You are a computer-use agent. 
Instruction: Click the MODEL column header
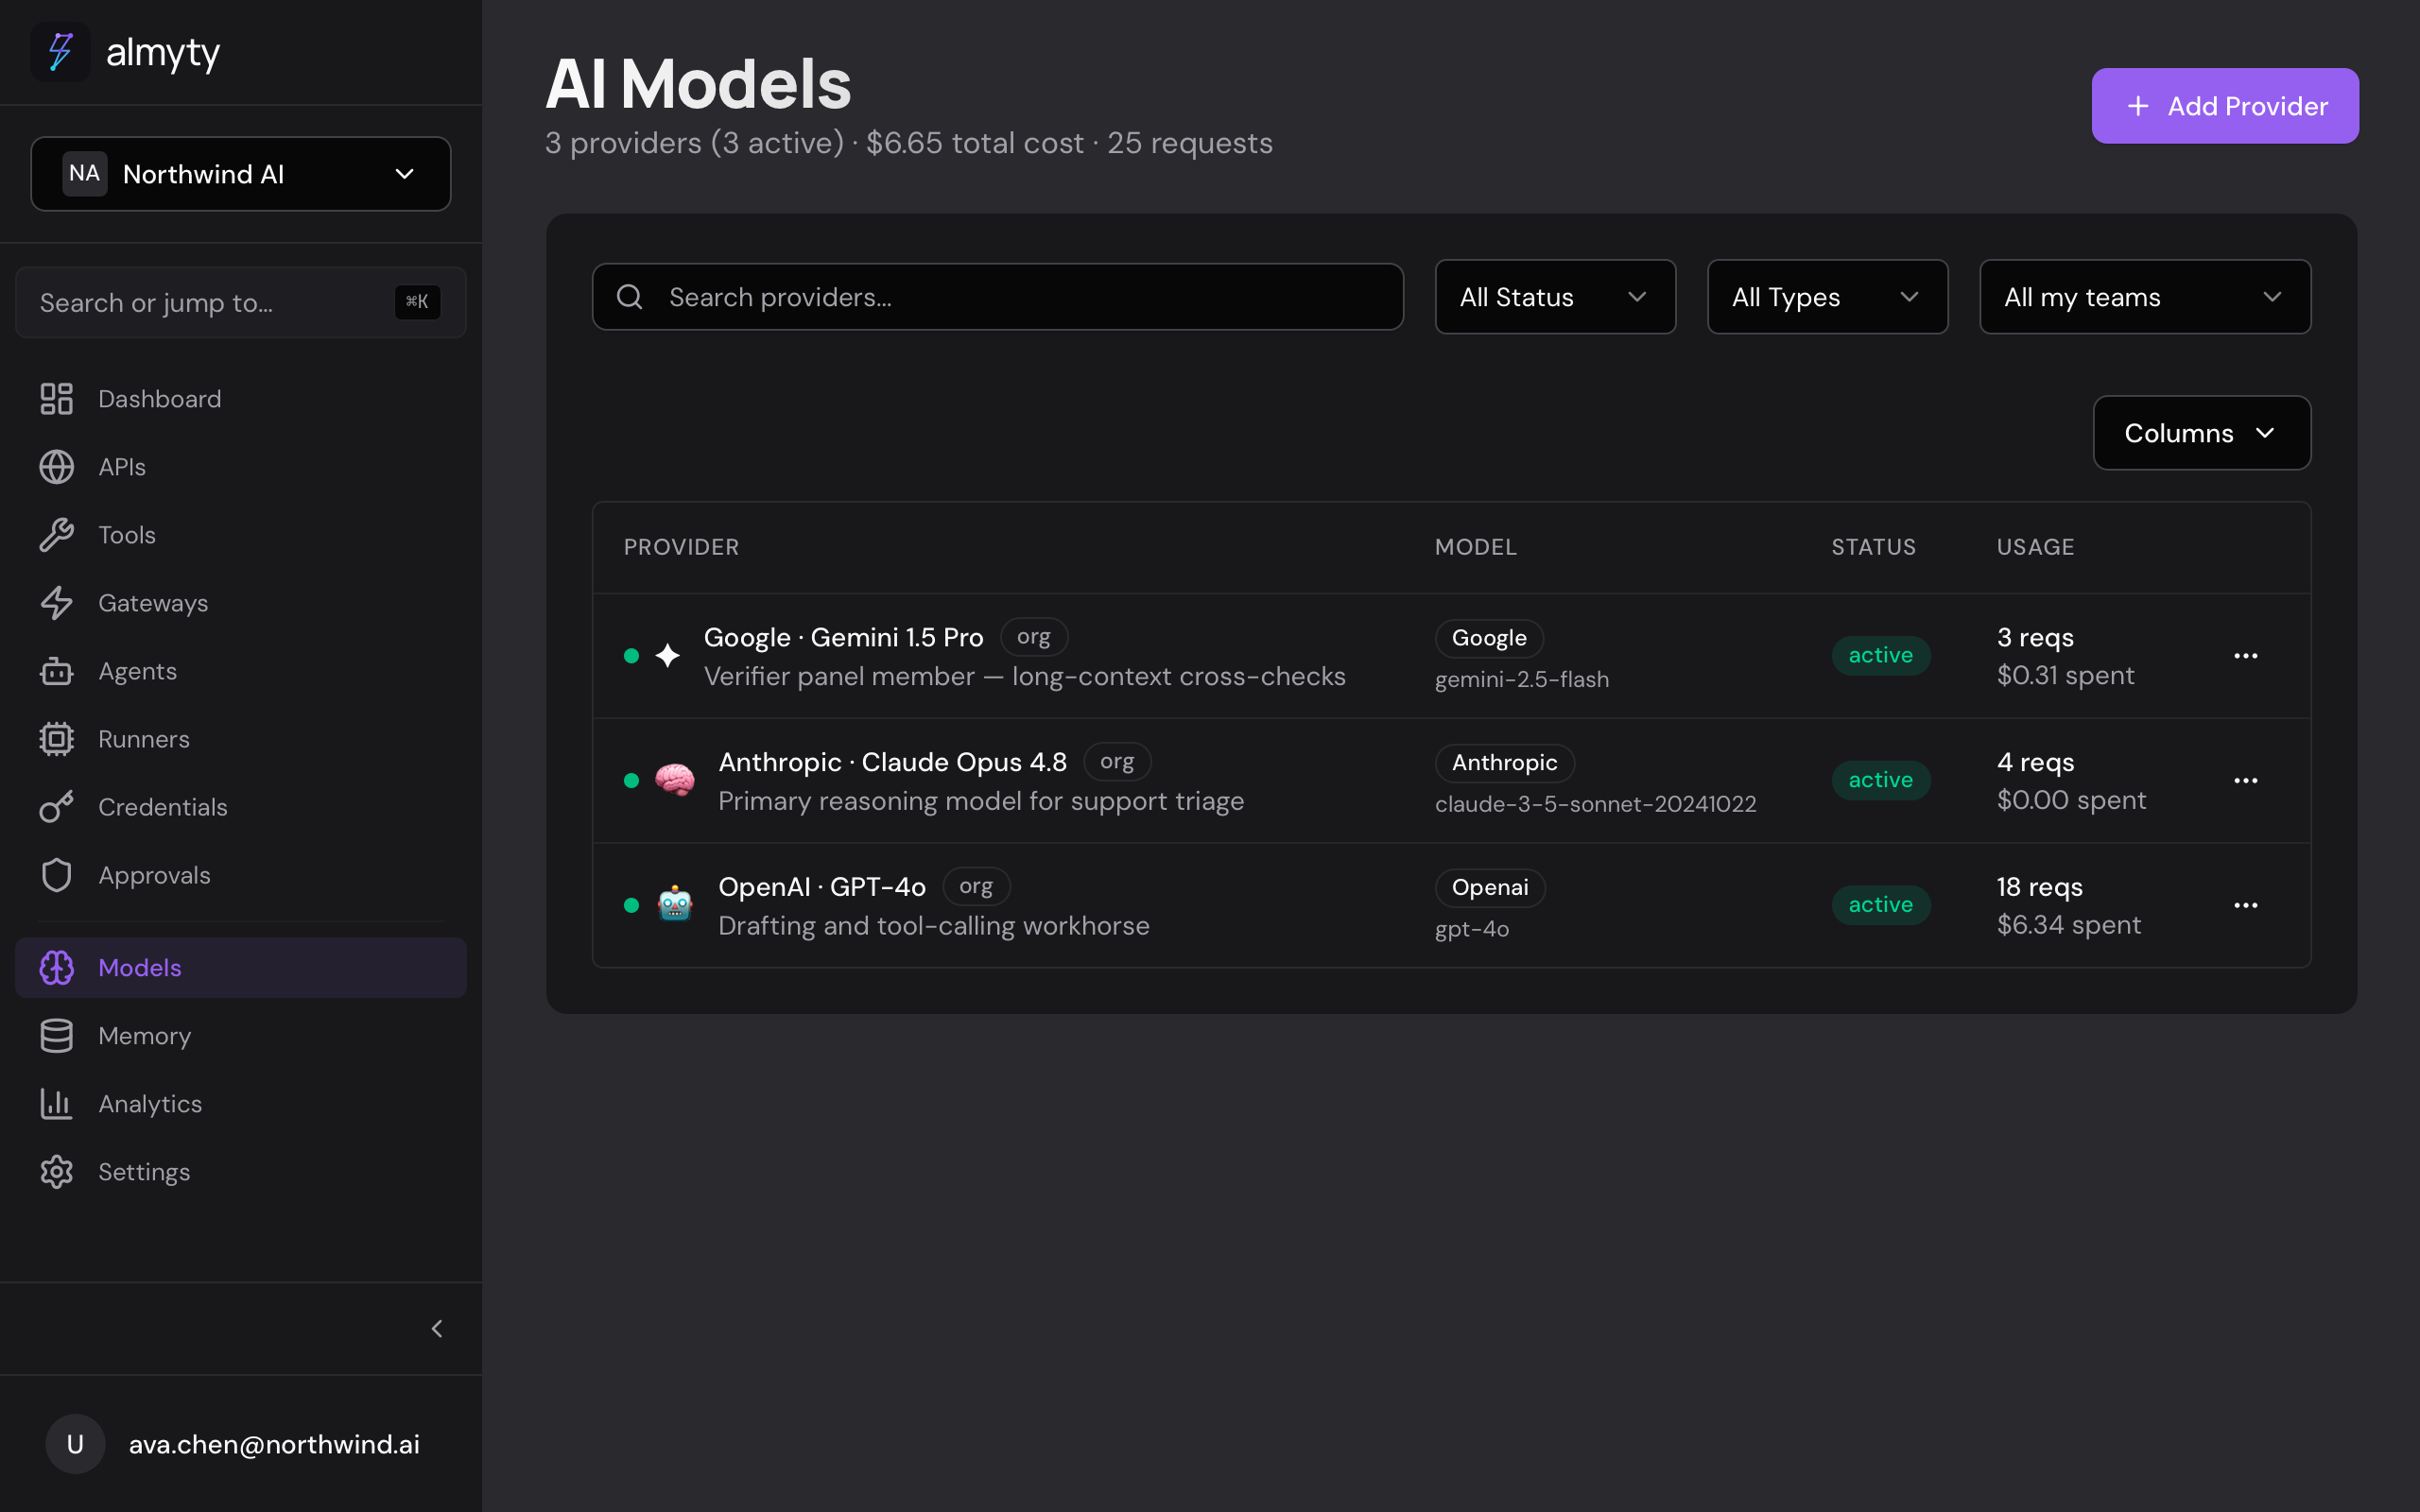coord(1476,547)
